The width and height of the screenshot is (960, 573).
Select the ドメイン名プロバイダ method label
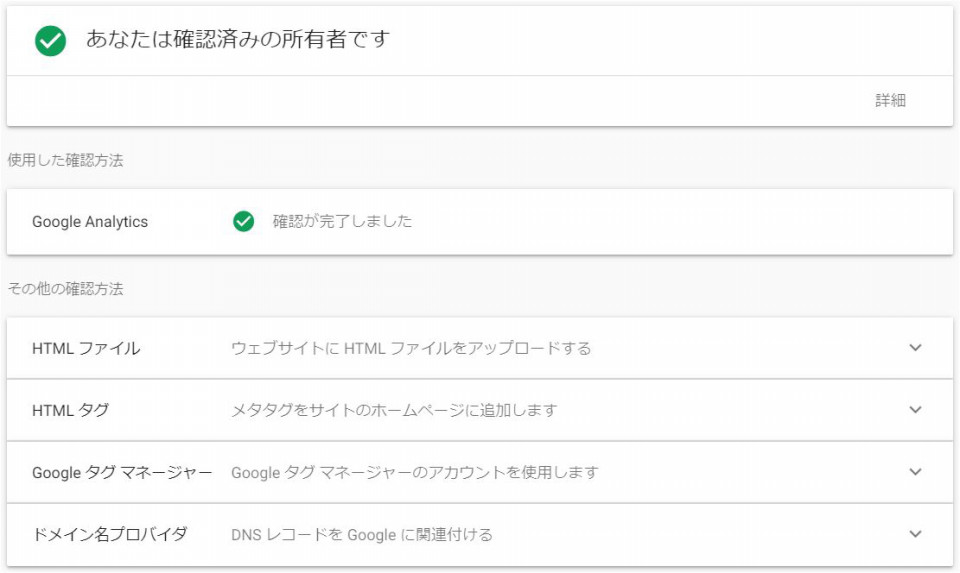(110, 534)
